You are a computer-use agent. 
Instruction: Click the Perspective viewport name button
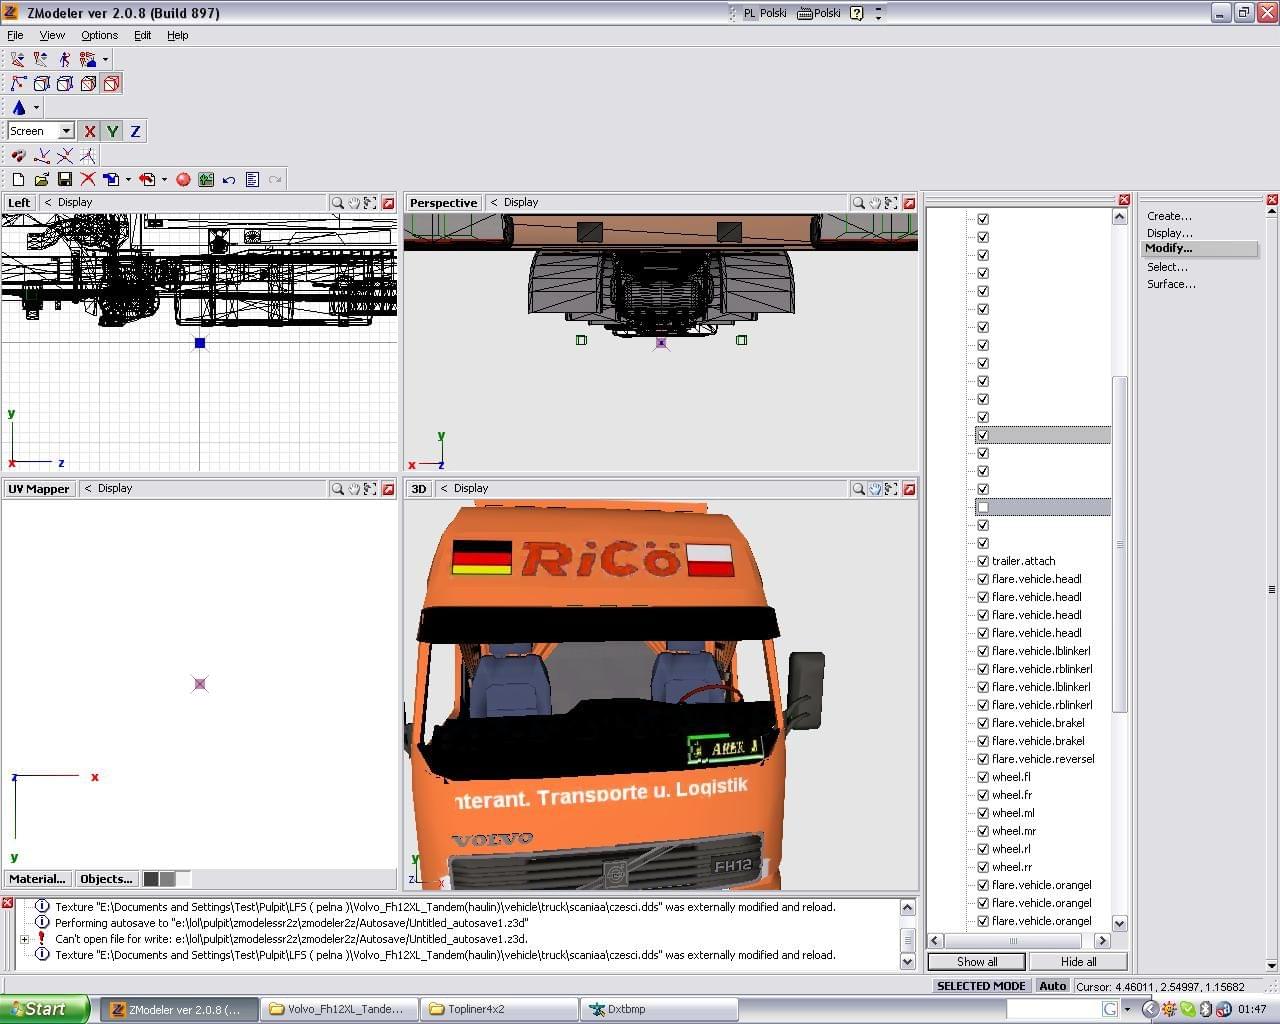[x=443, y=202]
